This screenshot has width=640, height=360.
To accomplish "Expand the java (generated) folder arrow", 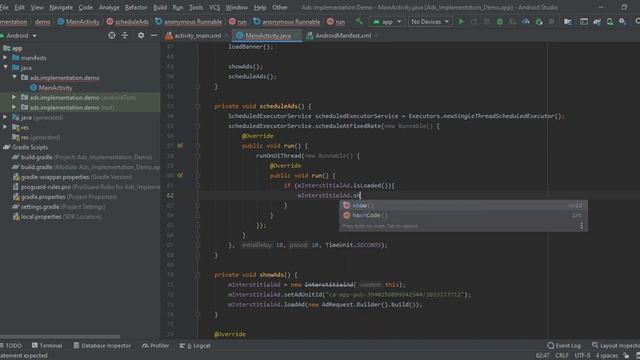I will [5, 118].
